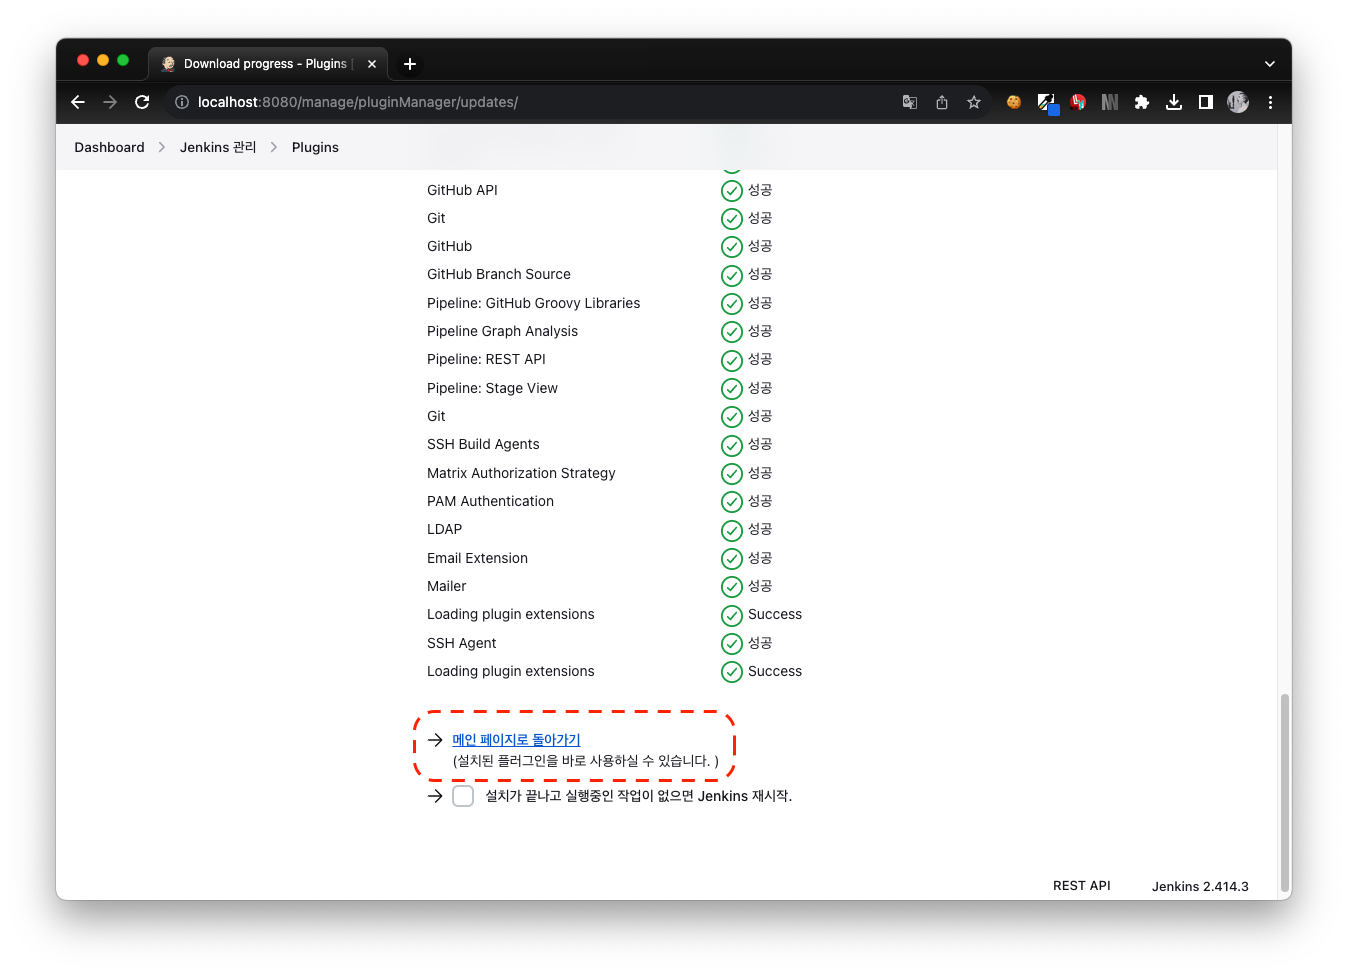Click the success icon for Mailer
This screenshot has width=1348, height=974.
click(x=732, y=586)
